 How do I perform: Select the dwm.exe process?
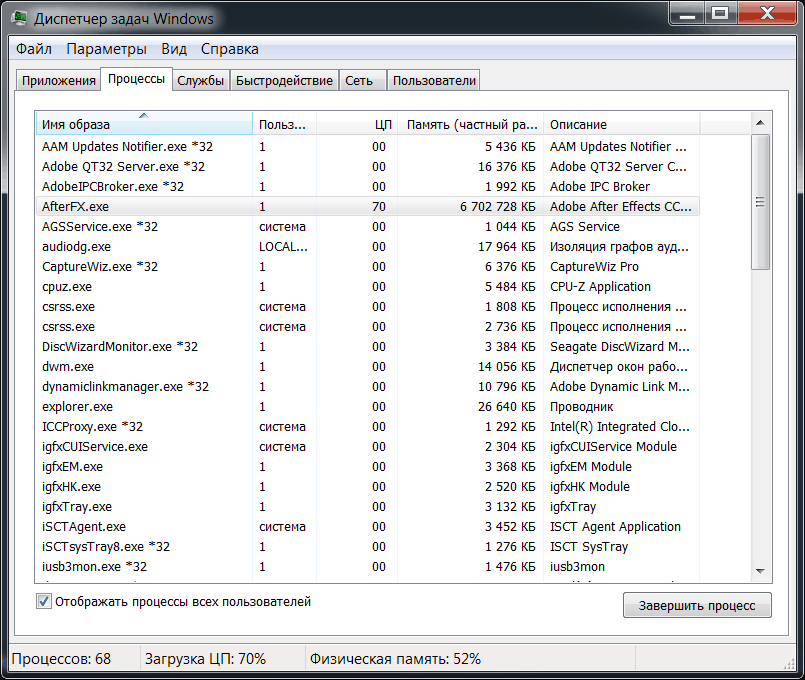pos(368,366)
